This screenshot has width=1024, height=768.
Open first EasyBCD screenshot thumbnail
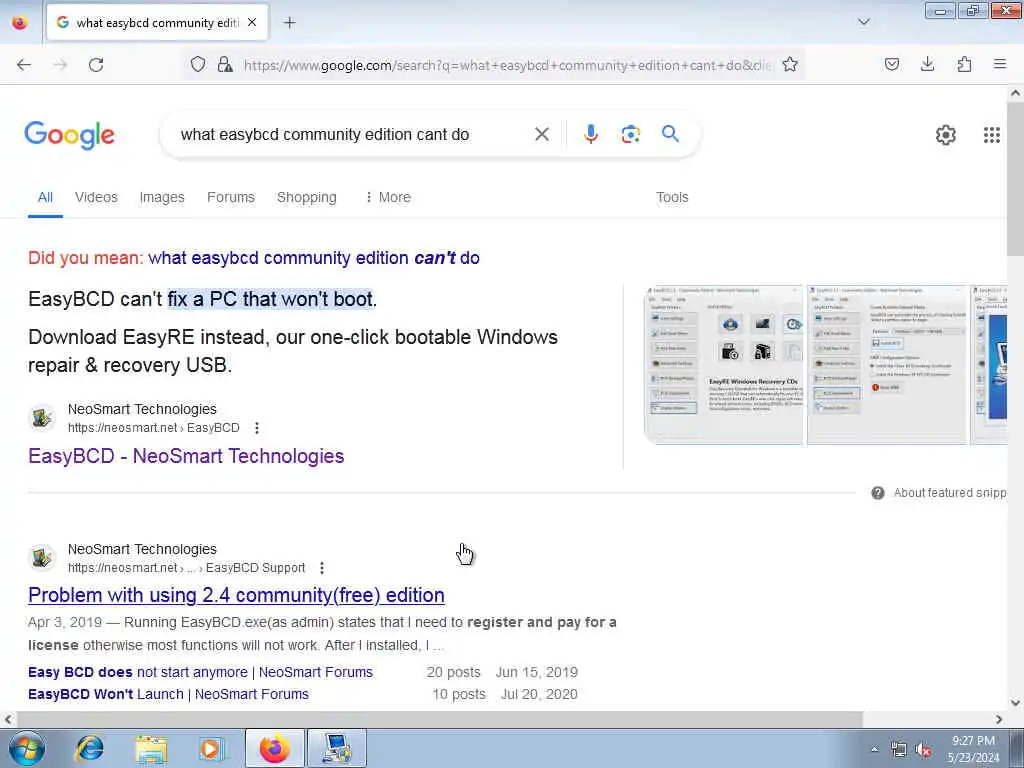(724, 365)
